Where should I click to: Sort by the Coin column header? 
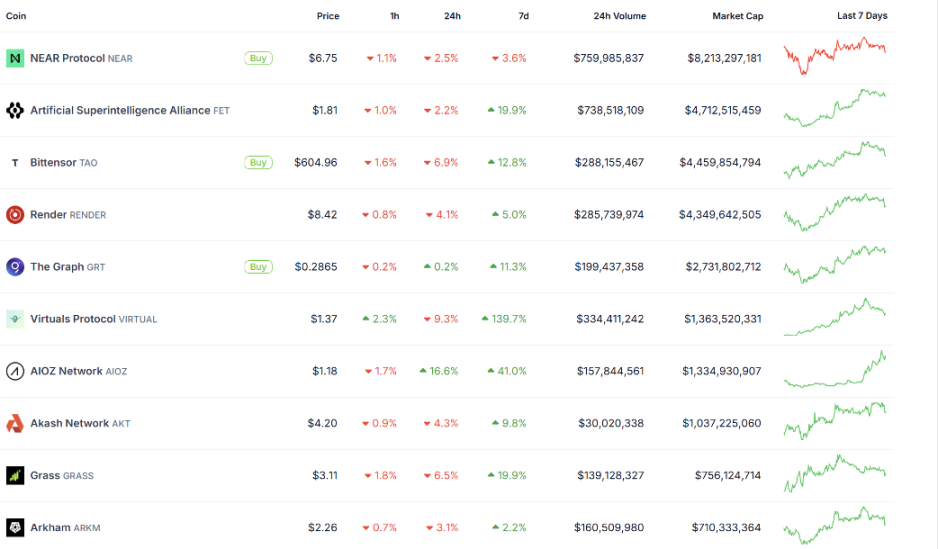click(x=16, y=16)
